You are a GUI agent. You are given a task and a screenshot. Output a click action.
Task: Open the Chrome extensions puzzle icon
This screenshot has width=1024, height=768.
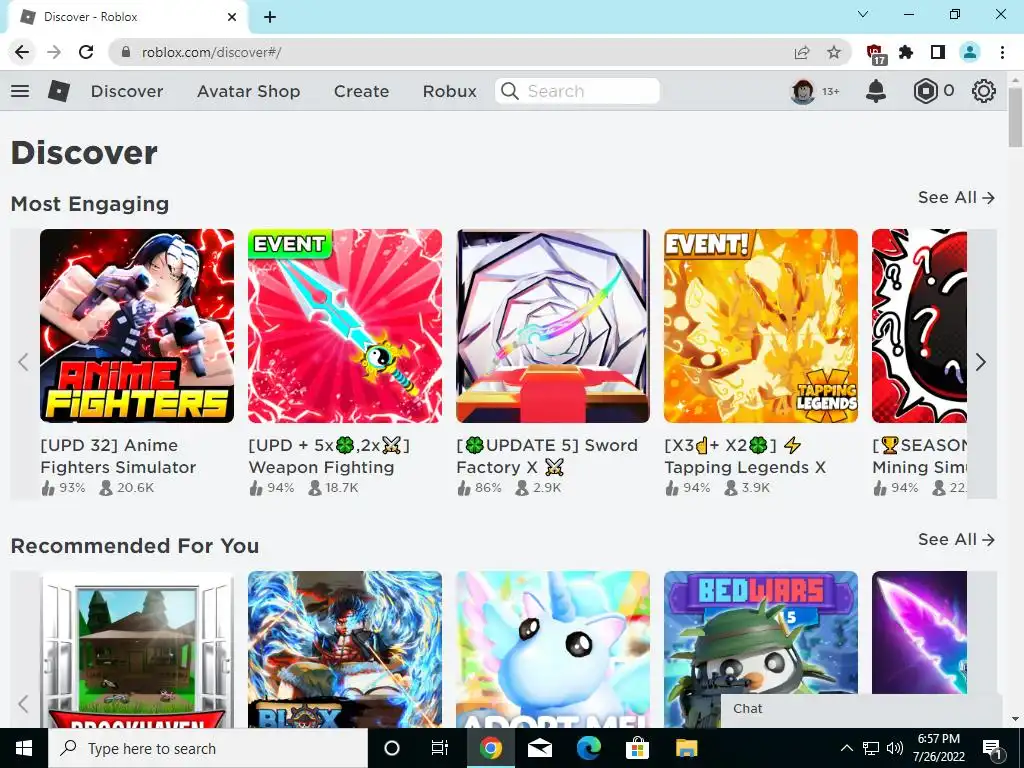906,52
